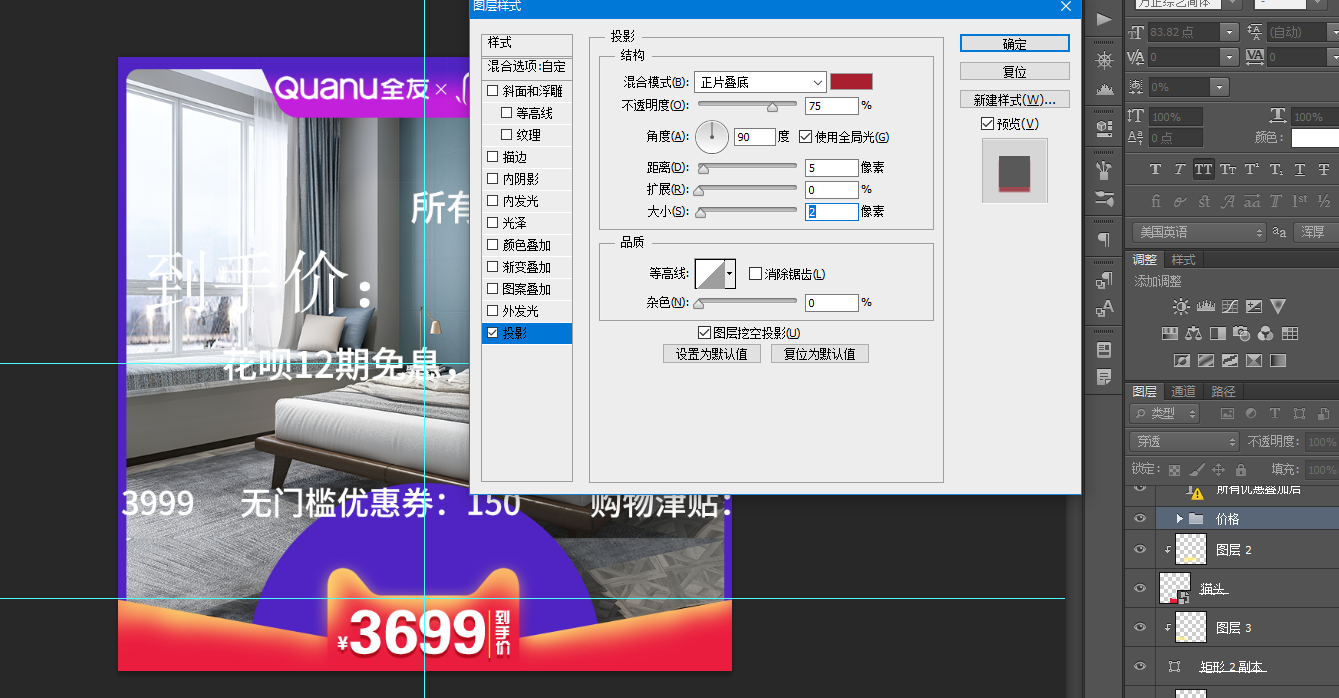Hide the 猫头 layer
The height and width of the screenshot is (698, 1339).
1140,588
